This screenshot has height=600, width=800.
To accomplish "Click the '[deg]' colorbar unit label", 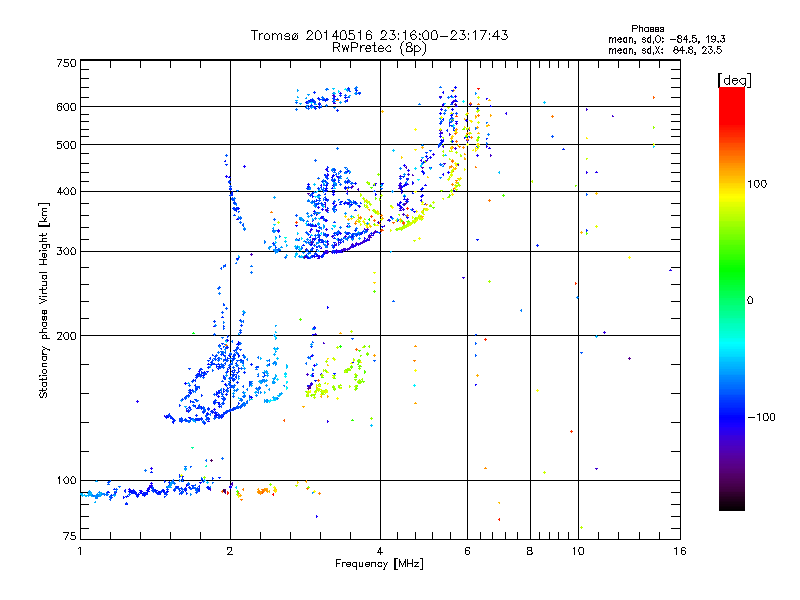I will [734, 80].
